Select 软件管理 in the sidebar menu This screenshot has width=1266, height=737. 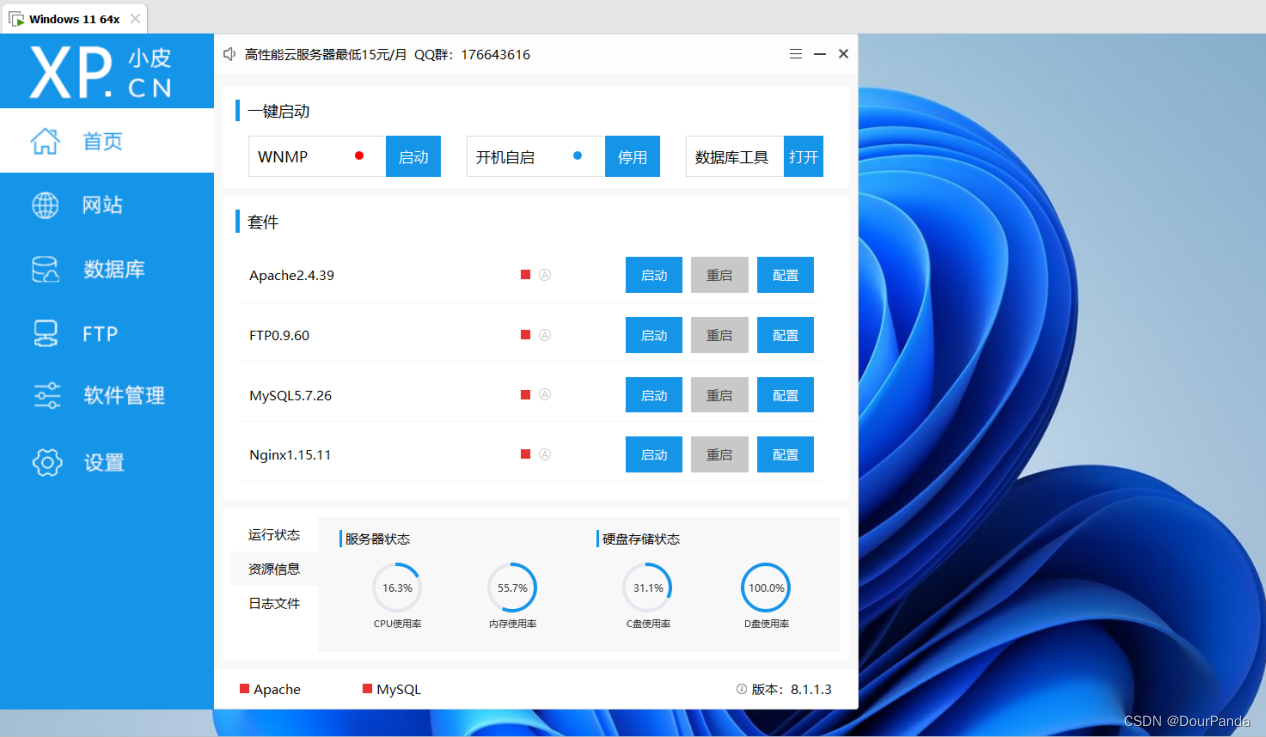[107, 396]
